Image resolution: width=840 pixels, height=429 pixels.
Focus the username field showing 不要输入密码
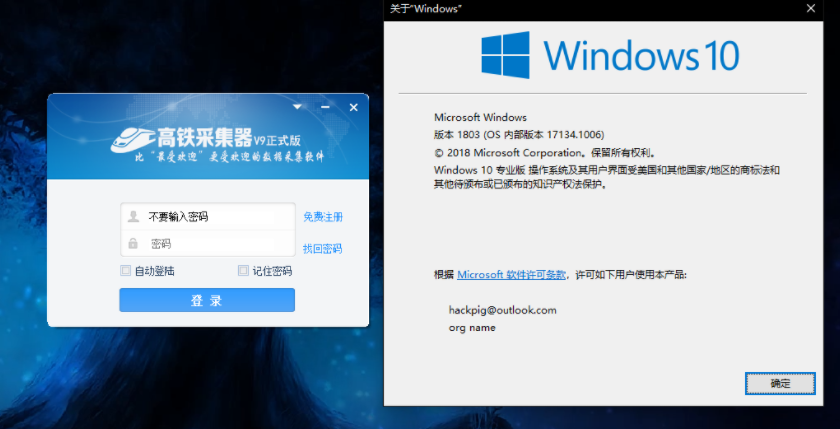pyautogui.click(x=215, y=216)
